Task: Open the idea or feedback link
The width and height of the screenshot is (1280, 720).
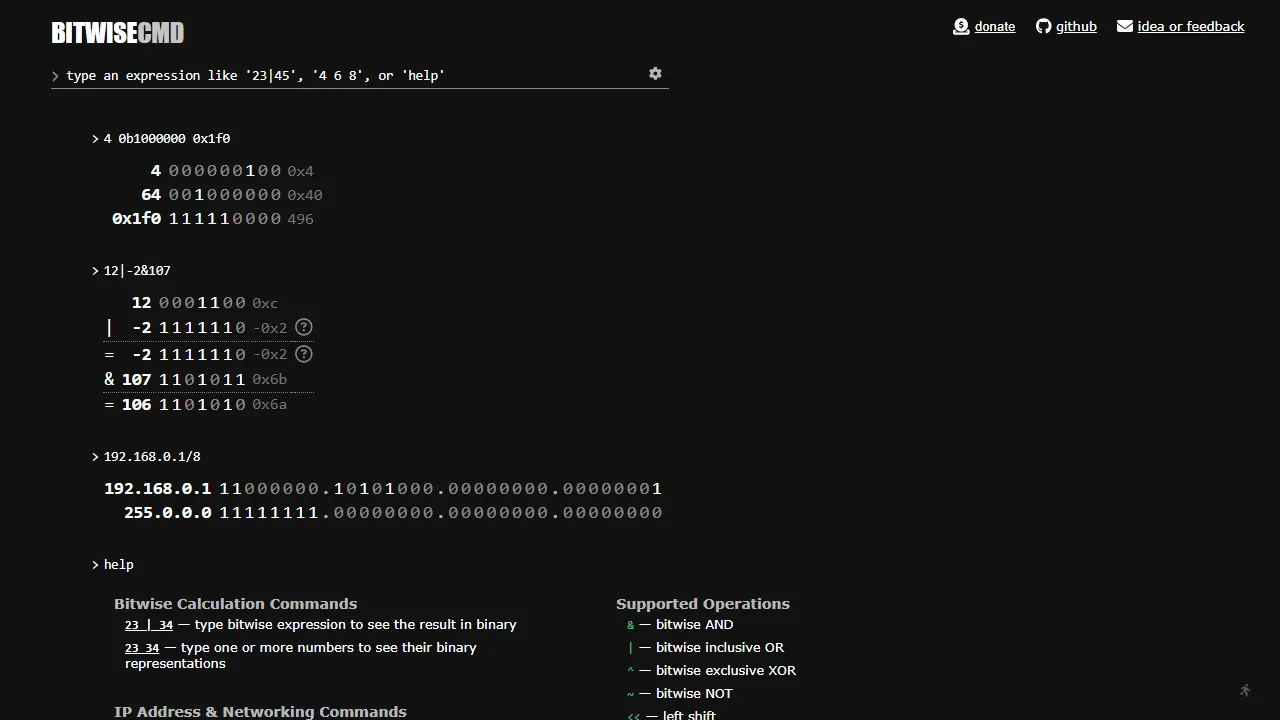Action: tap(1191, 26)
